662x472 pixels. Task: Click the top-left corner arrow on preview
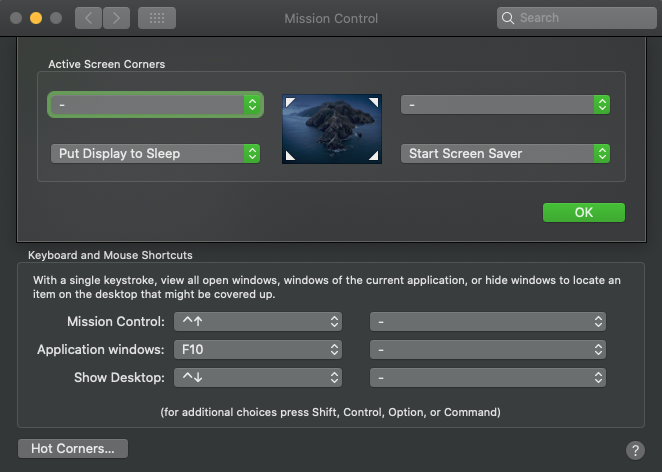[290, 102]
